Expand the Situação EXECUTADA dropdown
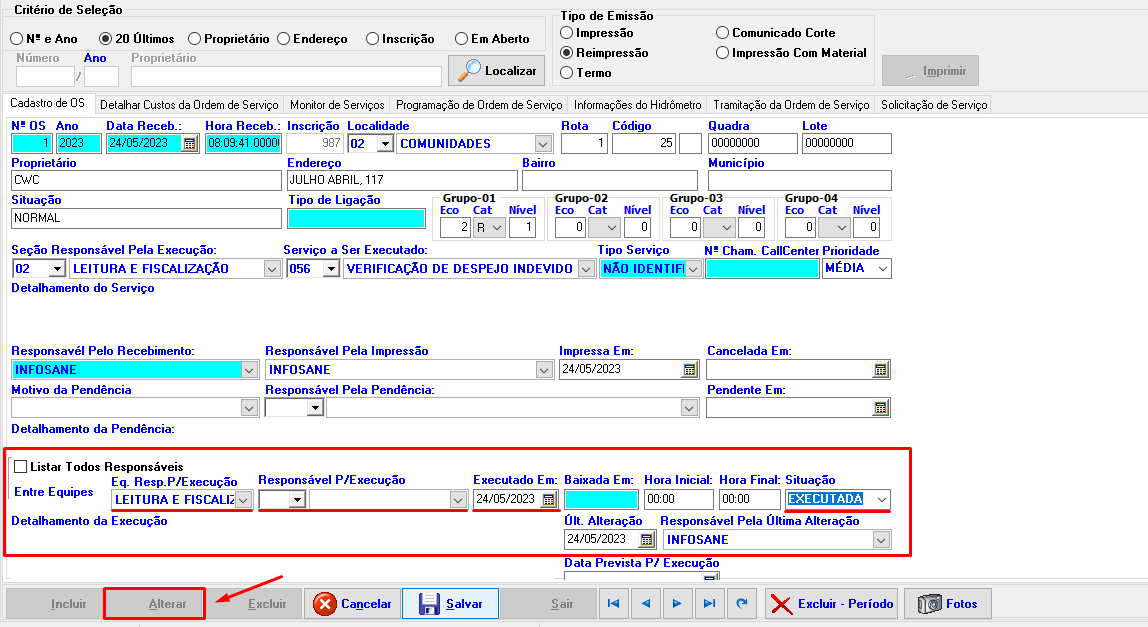 pyautogui.click(x=881, y=499)
